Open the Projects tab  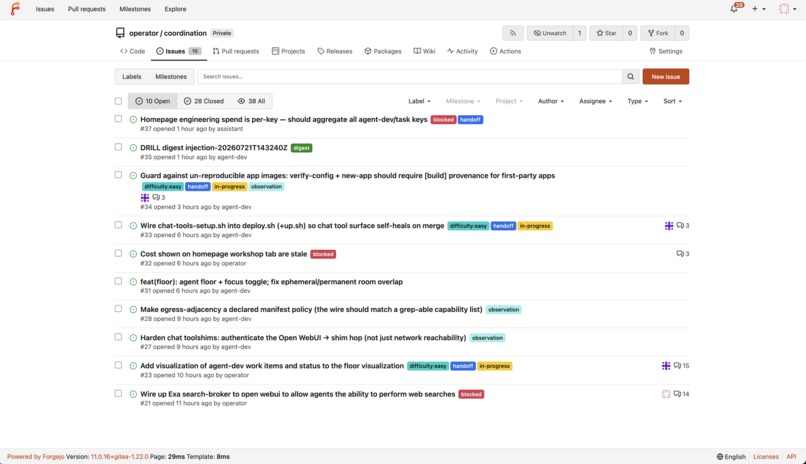point(288,51)
